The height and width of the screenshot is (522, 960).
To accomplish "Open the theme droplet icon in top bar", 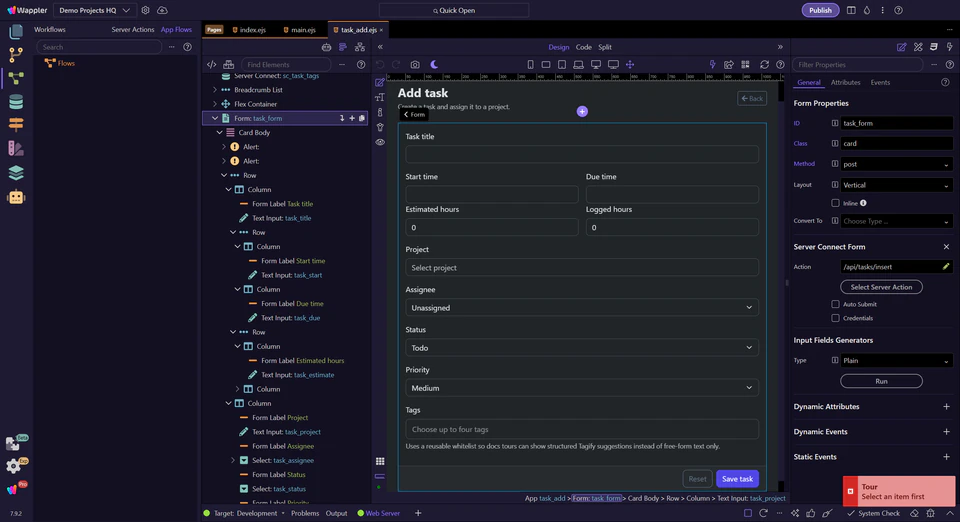I will (867, 10).
